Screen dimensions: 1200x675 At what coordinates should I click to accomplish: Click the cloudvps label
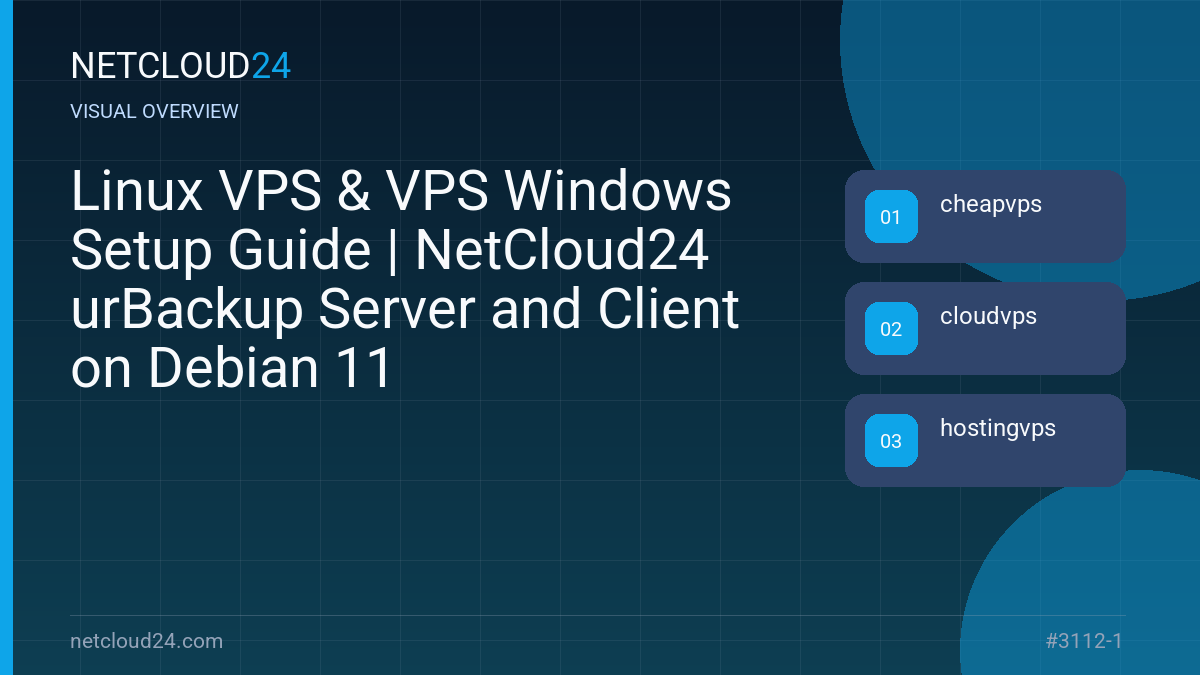988,317
